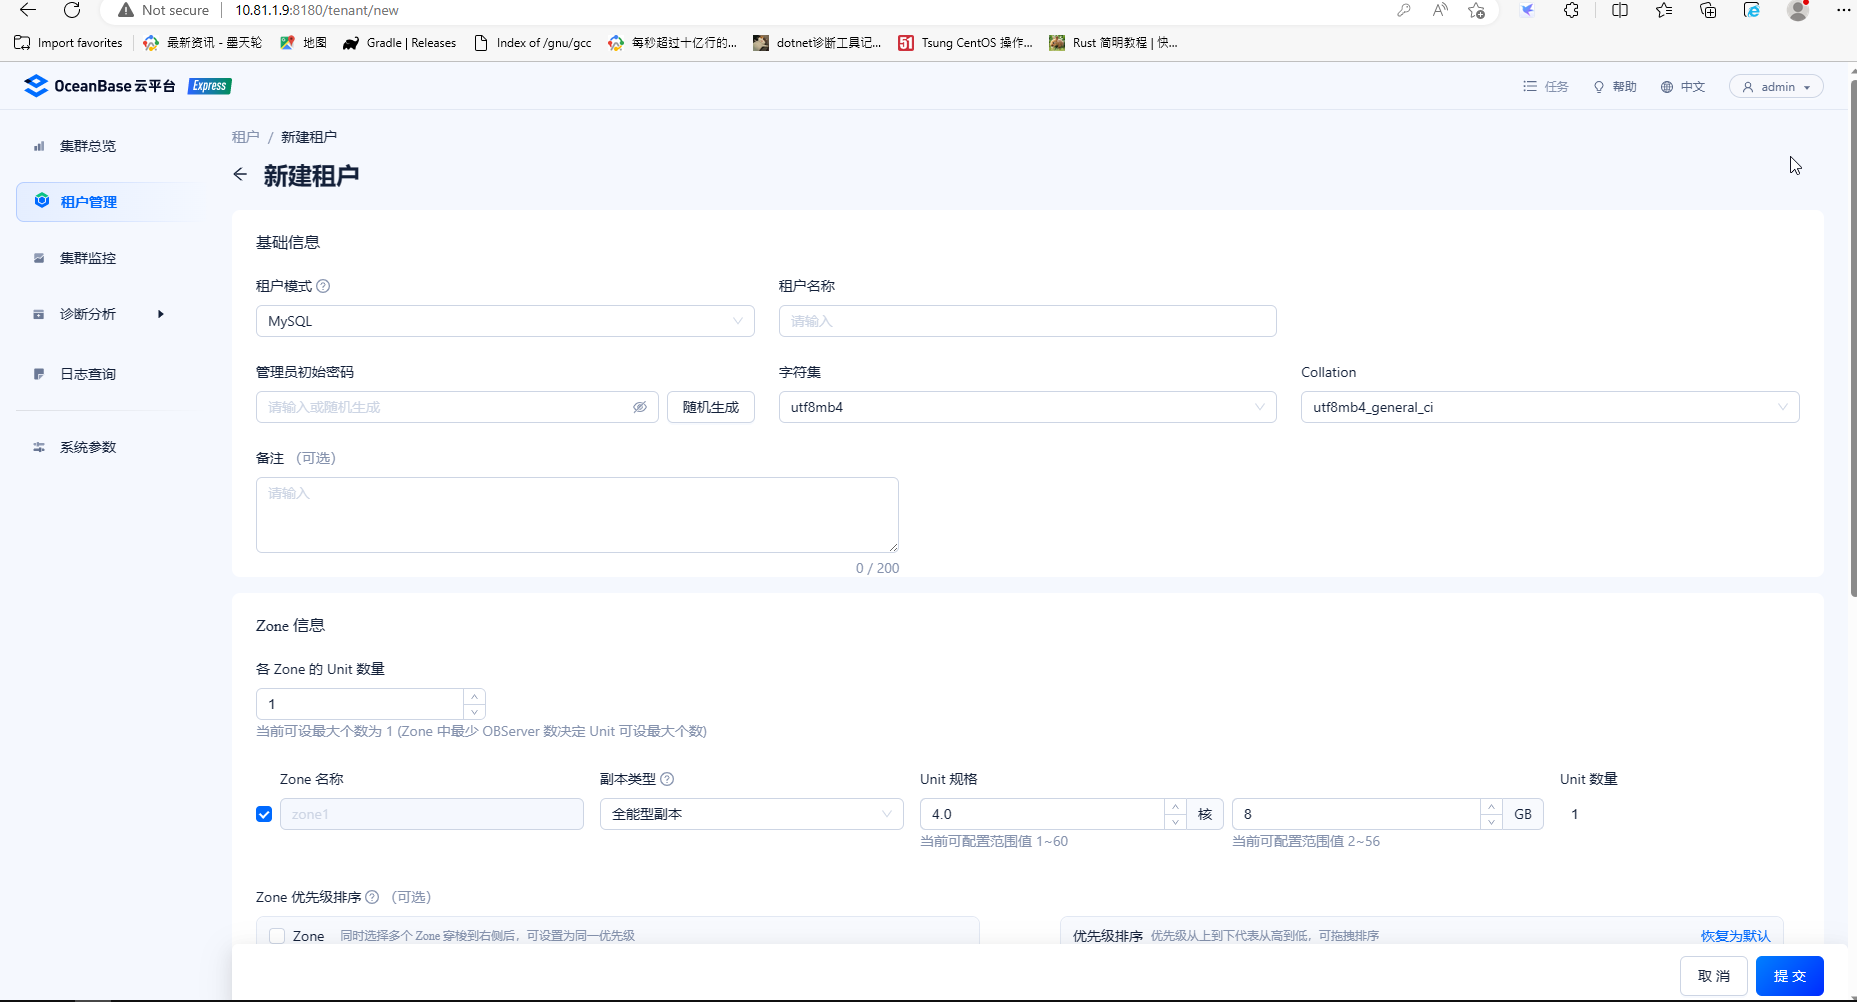
Task: Open the 副本类型 全能型副本 dropdown
Action: [x=752, y=814]
